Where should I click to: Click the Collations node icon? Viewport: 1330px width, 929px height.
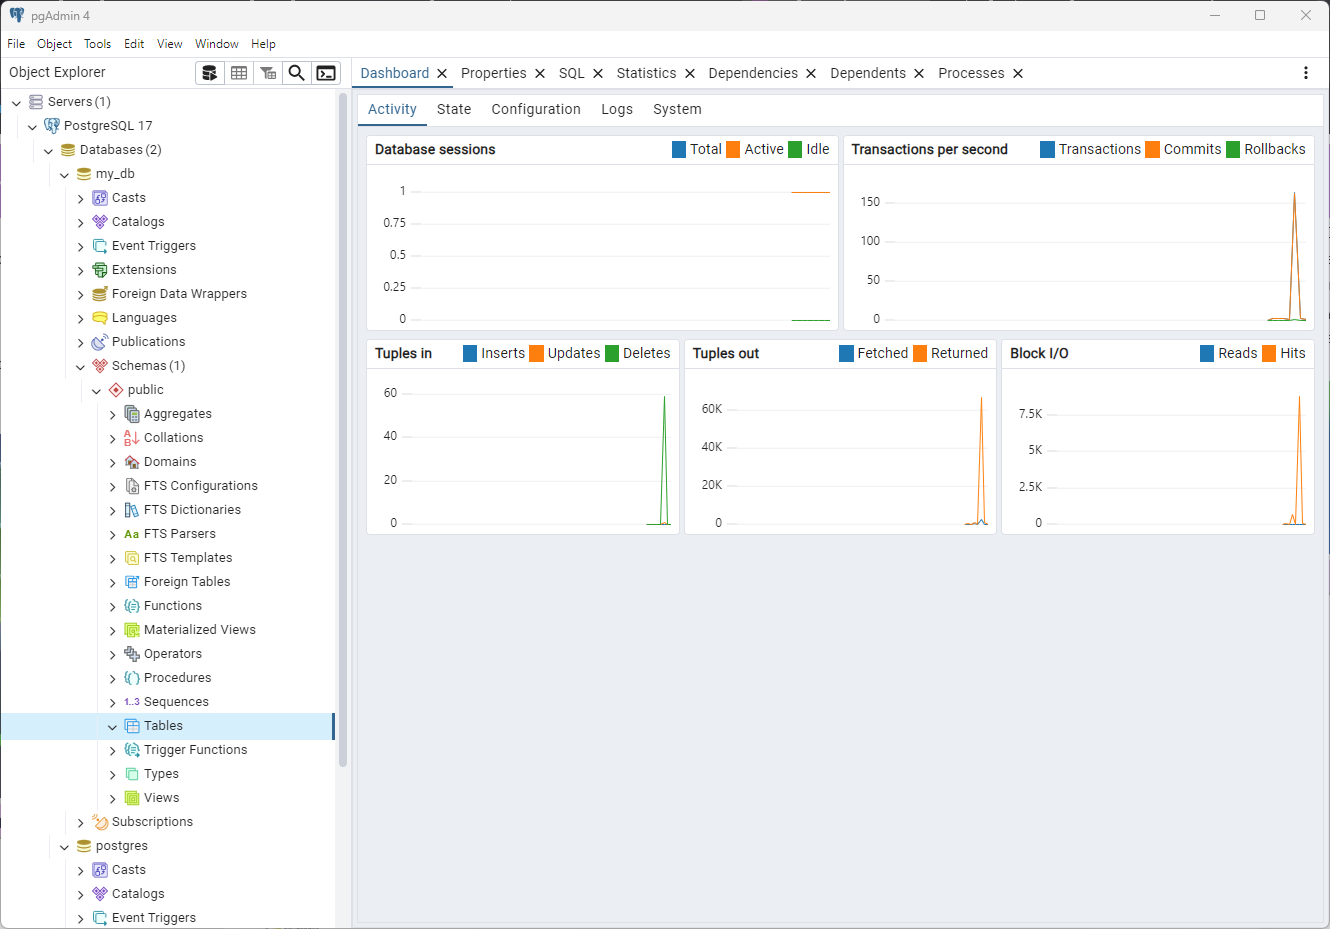click(x=132, y=438)
